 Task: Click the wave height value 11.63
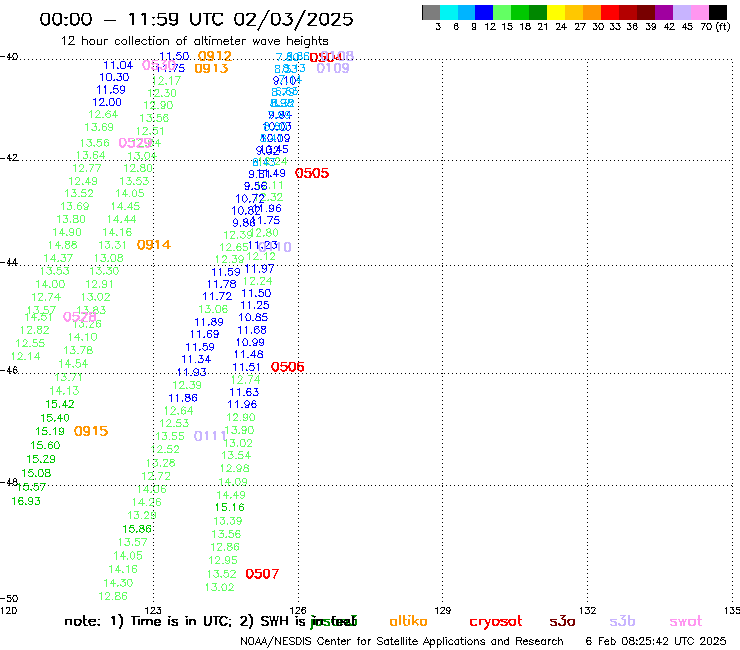(244, 392)
